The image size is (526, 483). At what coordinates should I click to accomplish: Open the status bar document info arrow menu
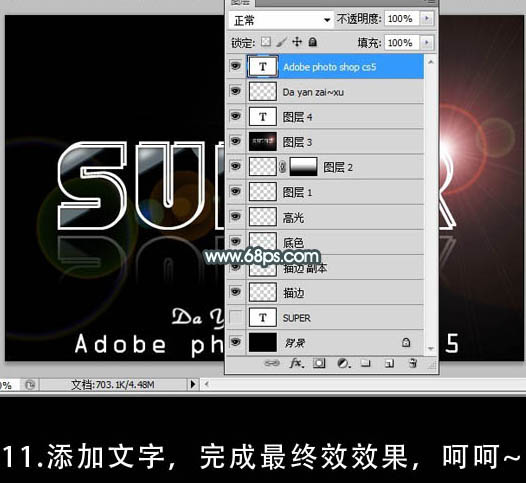193,384
